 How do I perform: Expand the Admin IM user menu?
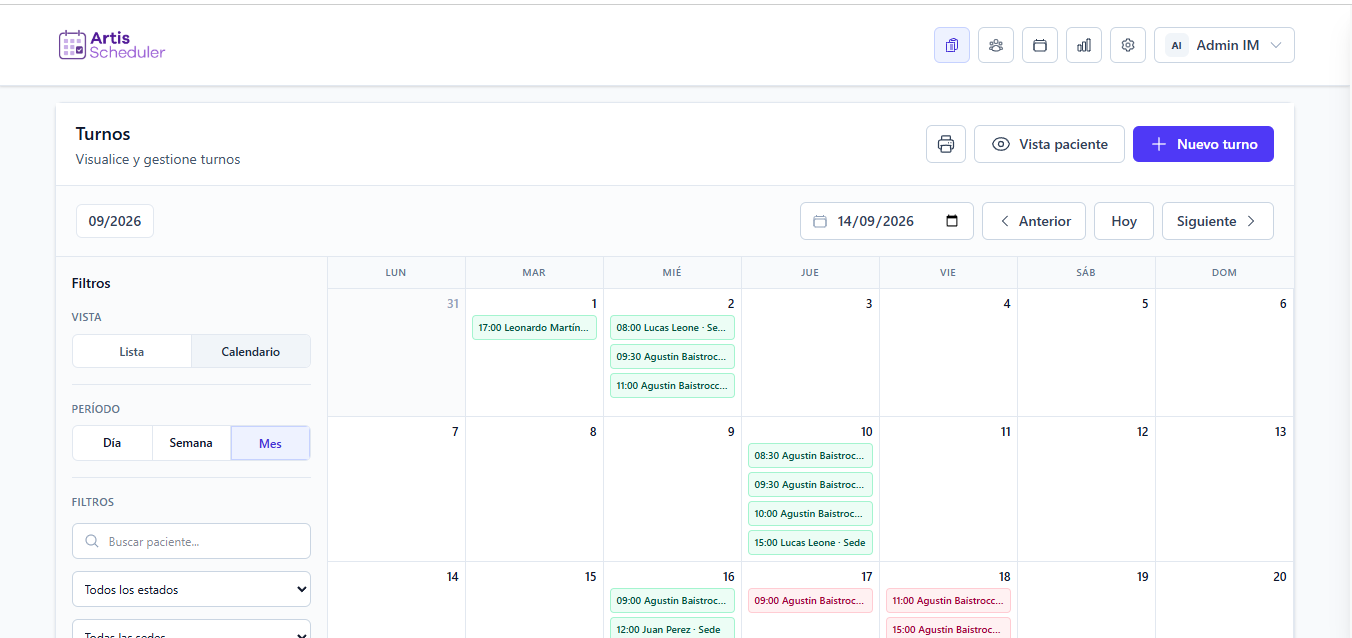(1224, 45)
